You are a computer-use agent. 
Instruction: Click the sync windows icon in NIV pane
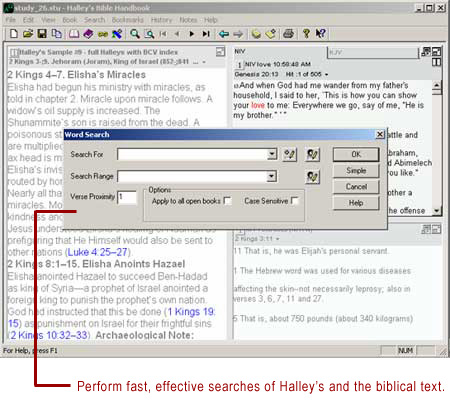(426, 52)
